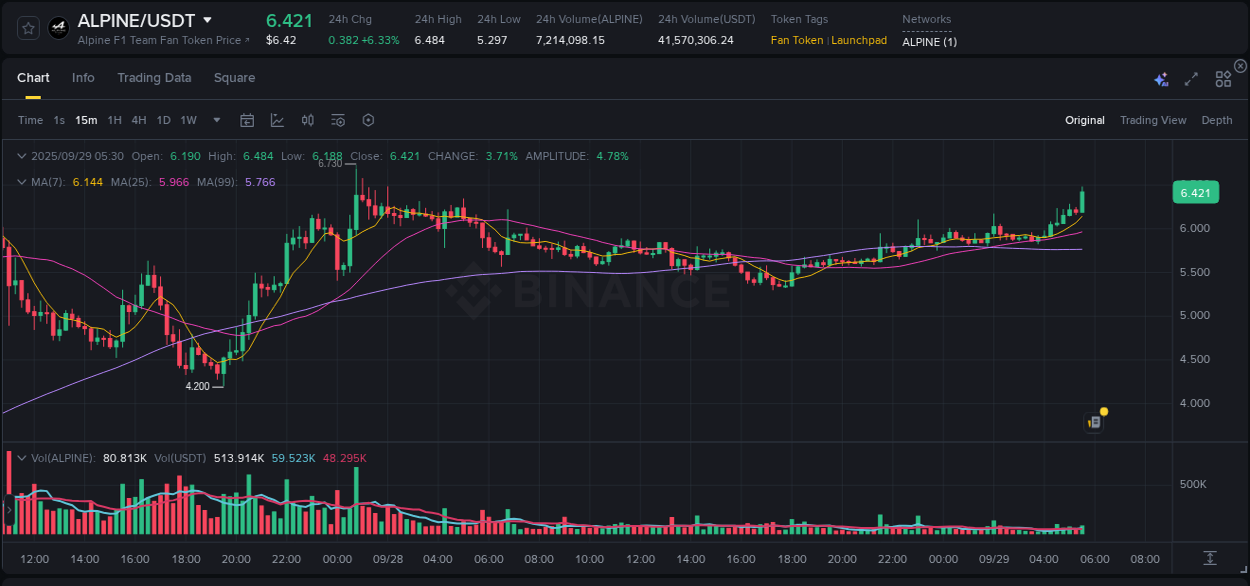The width and height of the screenshot is (1250, 586).
Task: Open the widgets layout icon
Action: [x=1222, y=77]
